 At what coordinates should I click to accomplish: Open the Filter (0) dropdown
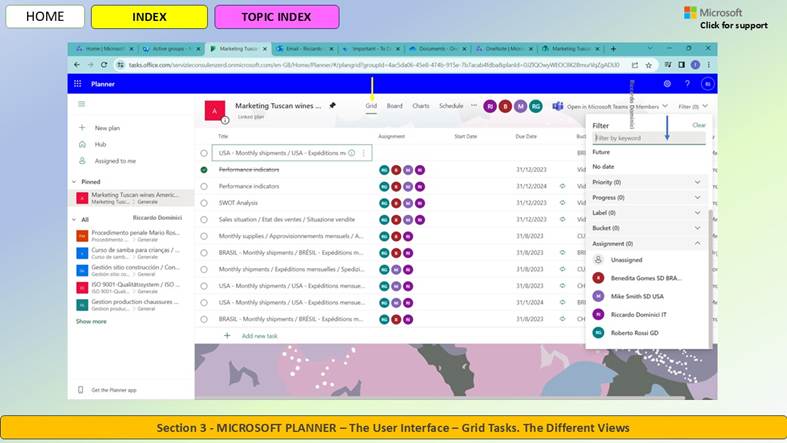click(x=693, y=106)
